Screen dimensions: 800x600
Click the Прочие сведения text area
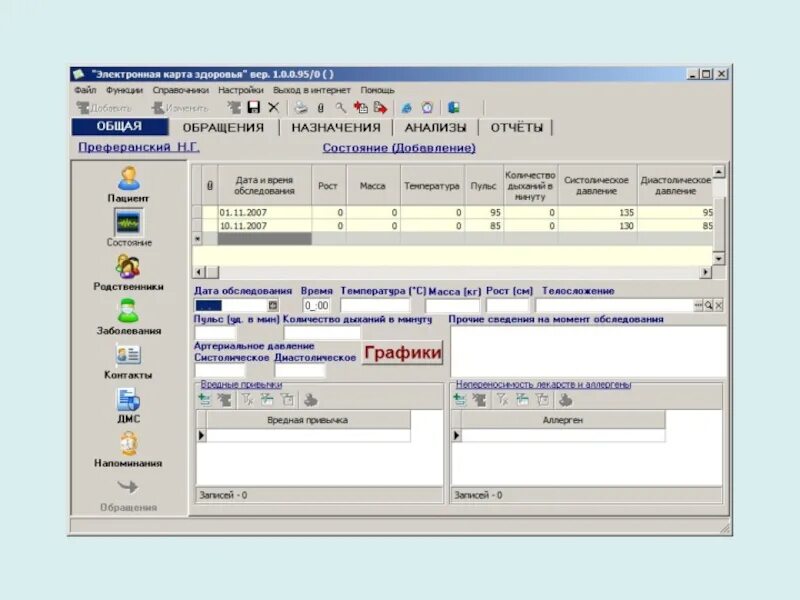pos(588,352)
